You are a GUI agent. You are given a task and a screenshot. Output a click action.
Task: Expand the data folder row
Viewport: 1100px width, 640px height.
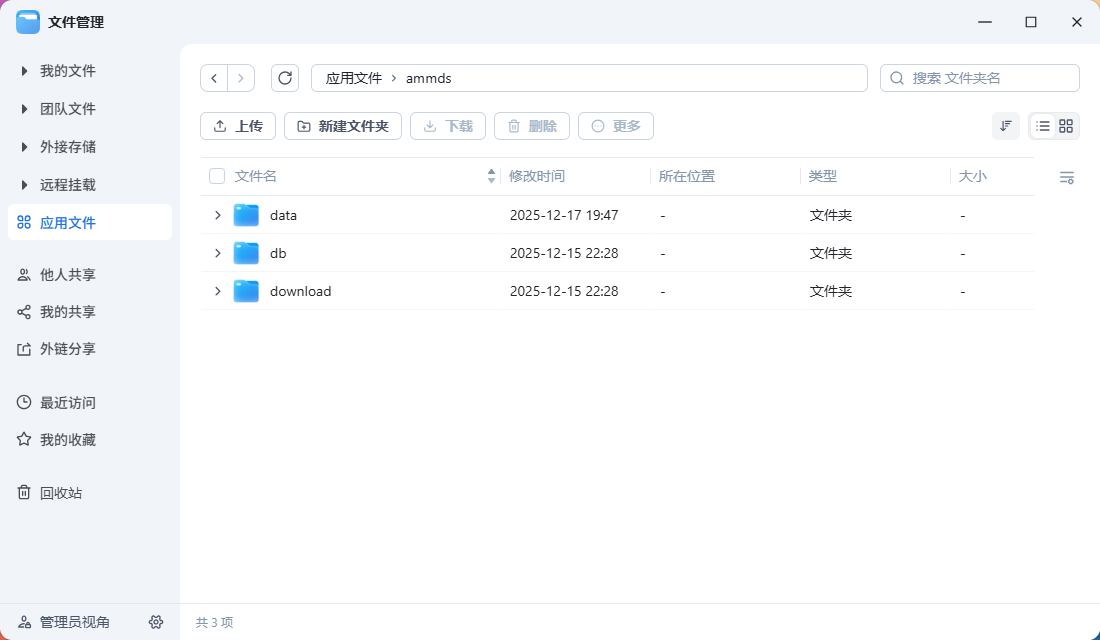(217, 214)
